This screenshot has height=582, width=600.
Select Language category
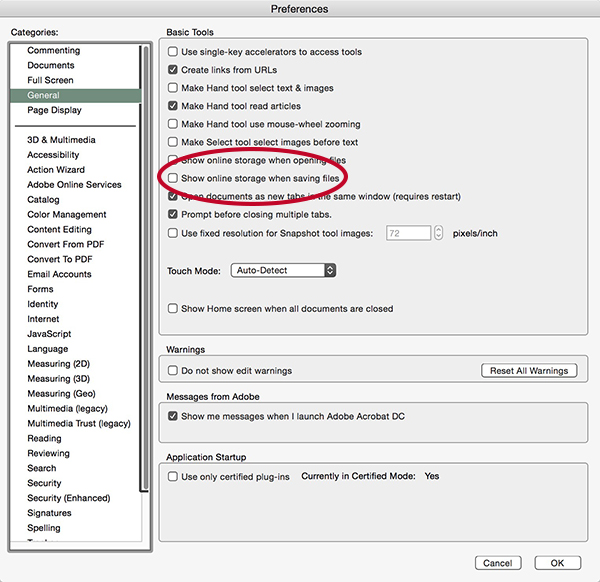click(x=47, y=349)
